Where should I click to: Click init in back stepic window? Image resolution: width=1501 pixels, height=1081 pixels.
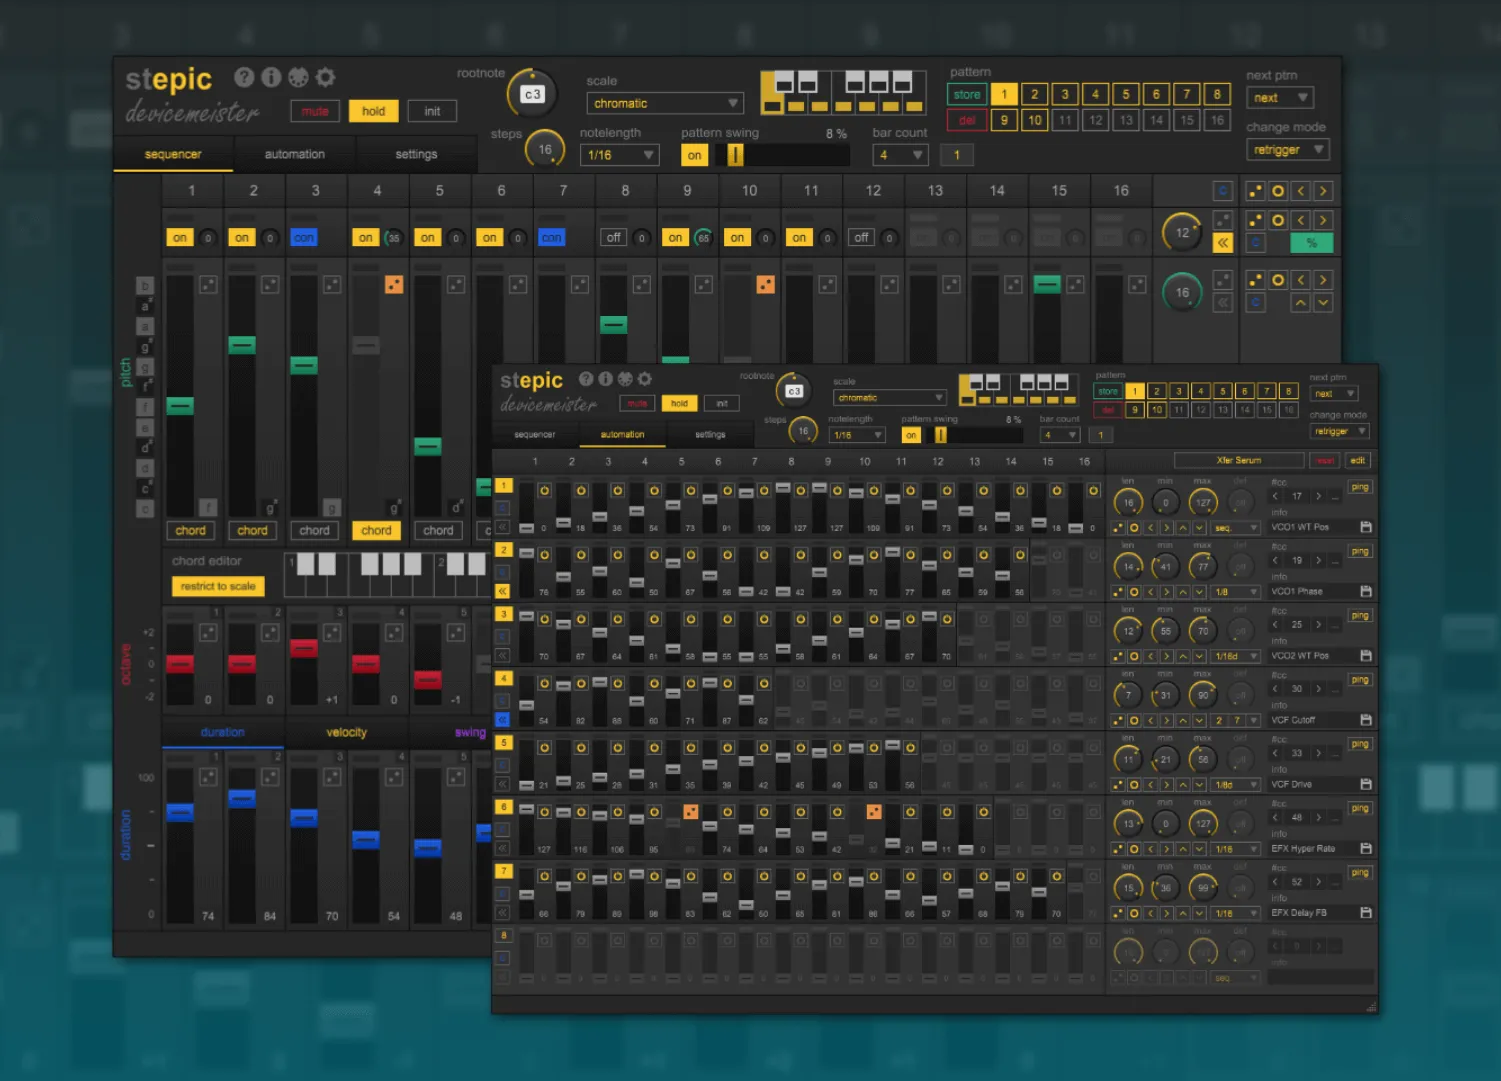pyautogui.click(x=432, y=111)
